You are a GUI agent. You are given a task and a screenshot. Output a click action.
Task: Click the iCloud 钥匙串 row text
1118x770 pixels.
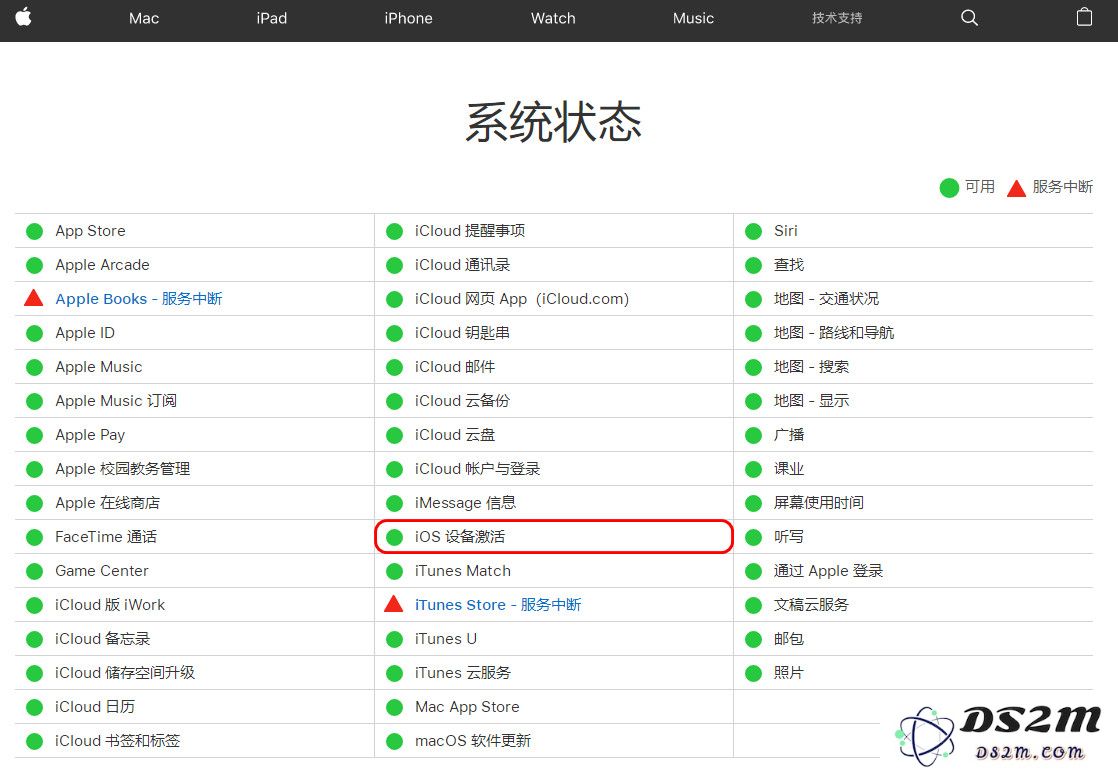[462, 332]
